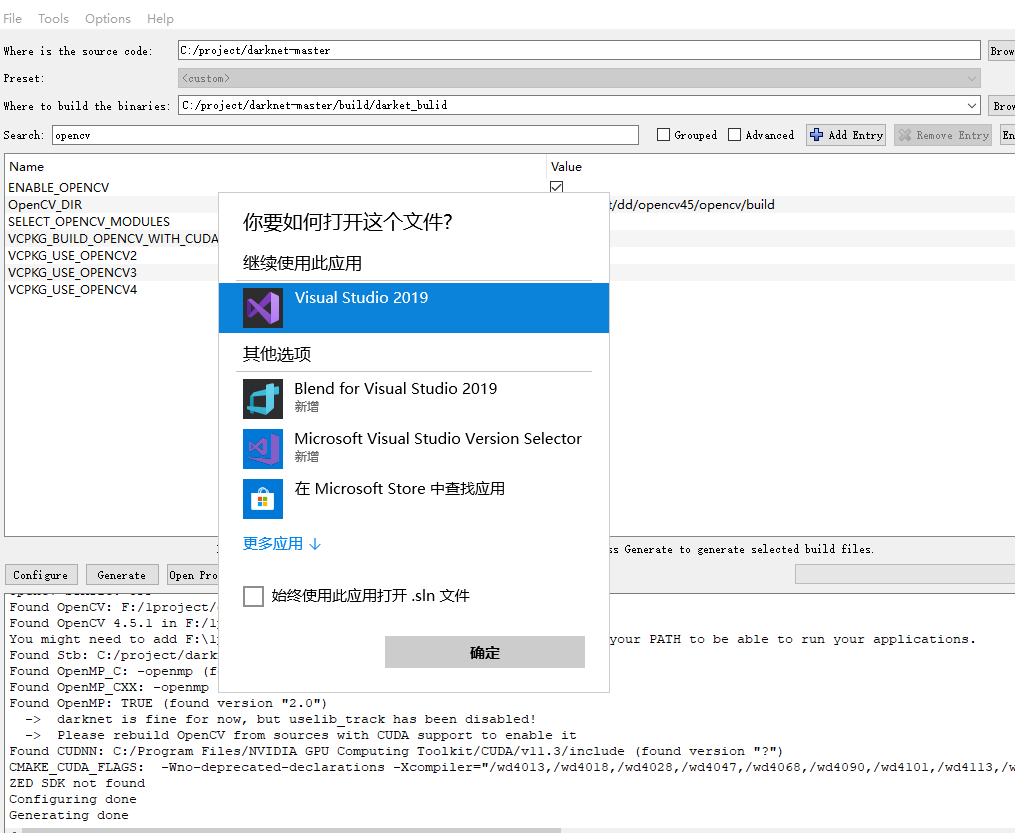
Task: Choose the Blend for Visual Studio 2019 icon
Action: pyautogui.click(x=263, y=399)
